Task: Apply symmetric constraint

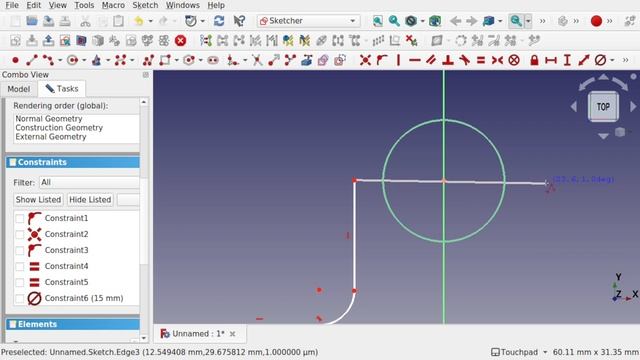Action: pyautogui.click(x=497, y=60)
